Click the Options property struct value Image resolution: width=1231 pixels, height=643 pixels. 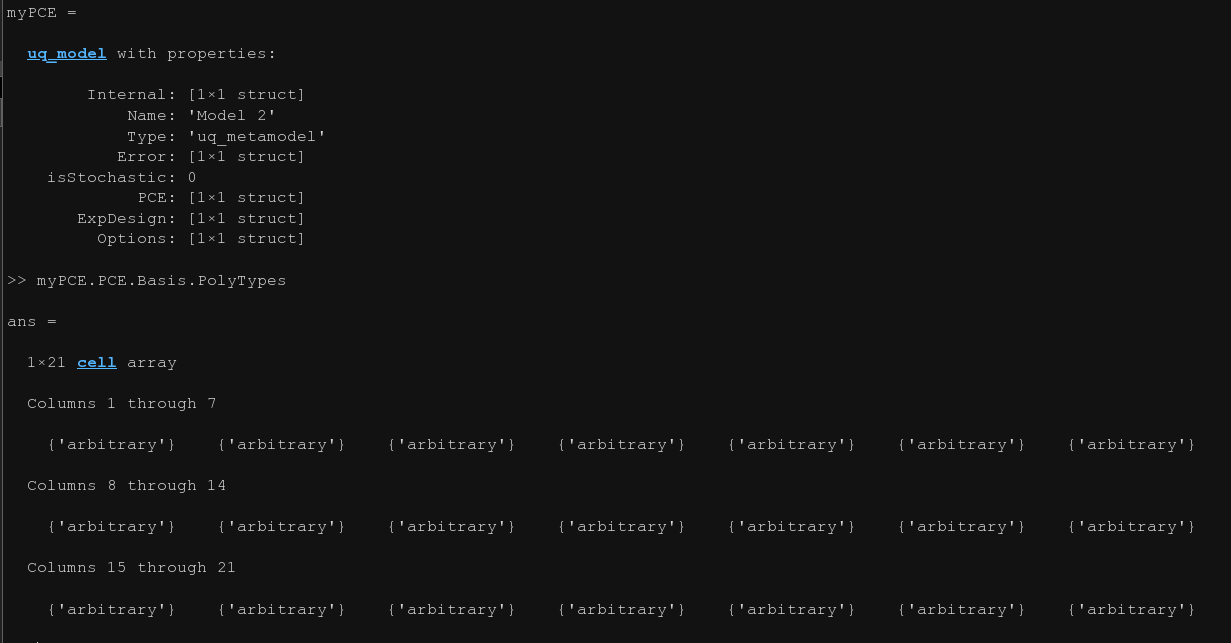pyautogui.click(x=246, y=239)
